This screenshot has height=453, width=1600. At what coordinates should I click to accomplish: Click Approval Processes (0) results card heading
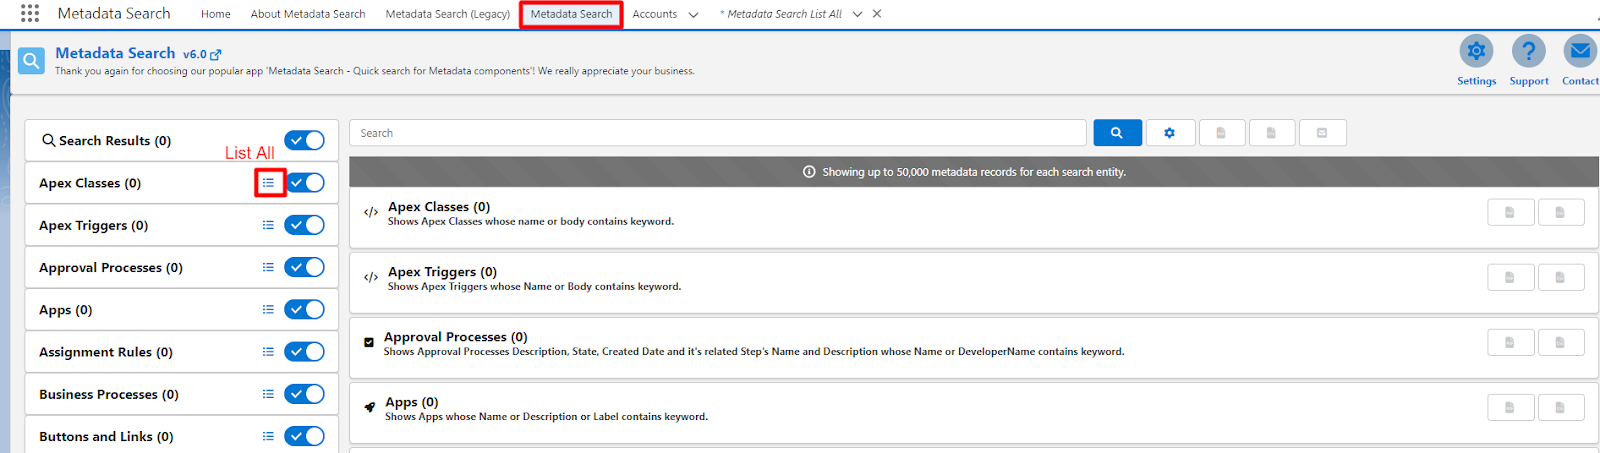(x=456, y=337)
